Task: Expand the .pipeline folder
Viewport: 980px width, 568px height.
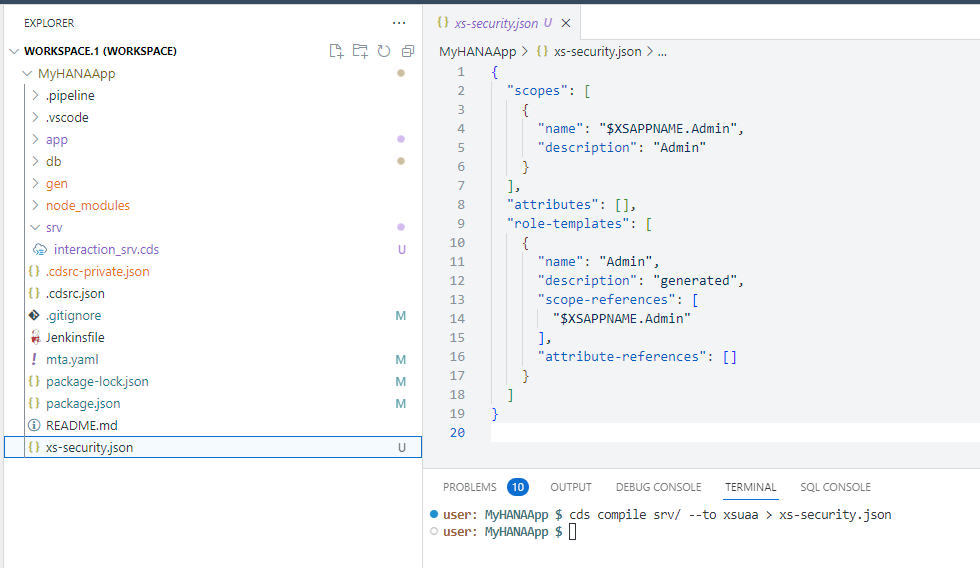Action: (35, 96)
